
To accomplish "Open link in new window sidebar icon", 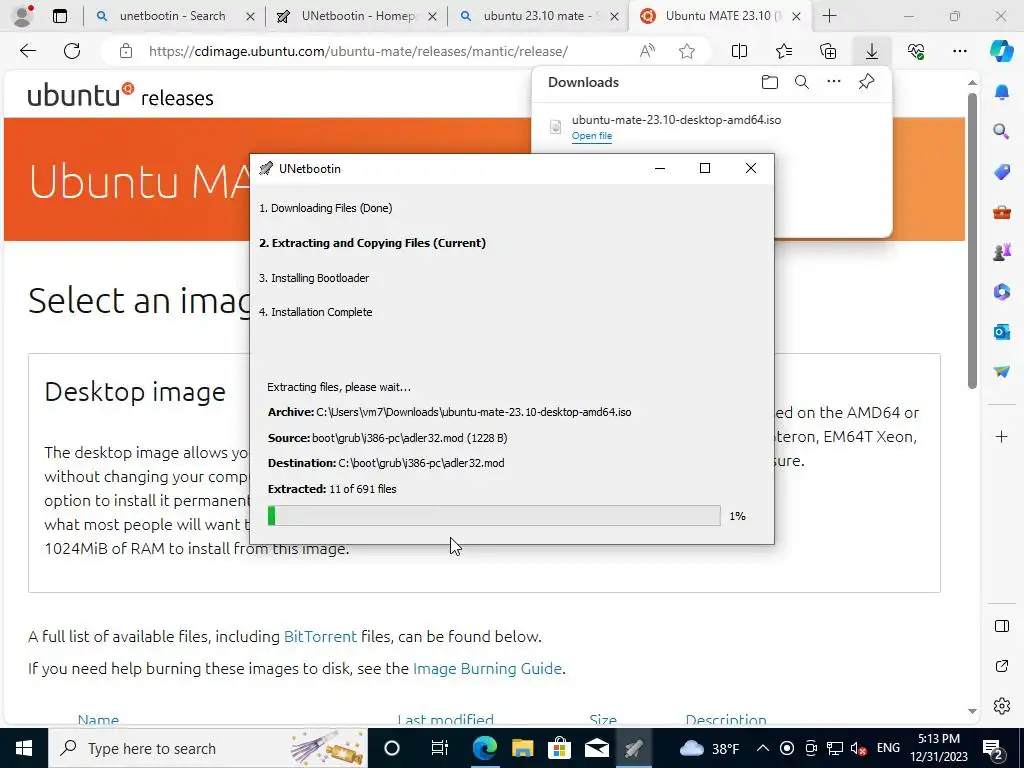I will (x=1002, y=666).
